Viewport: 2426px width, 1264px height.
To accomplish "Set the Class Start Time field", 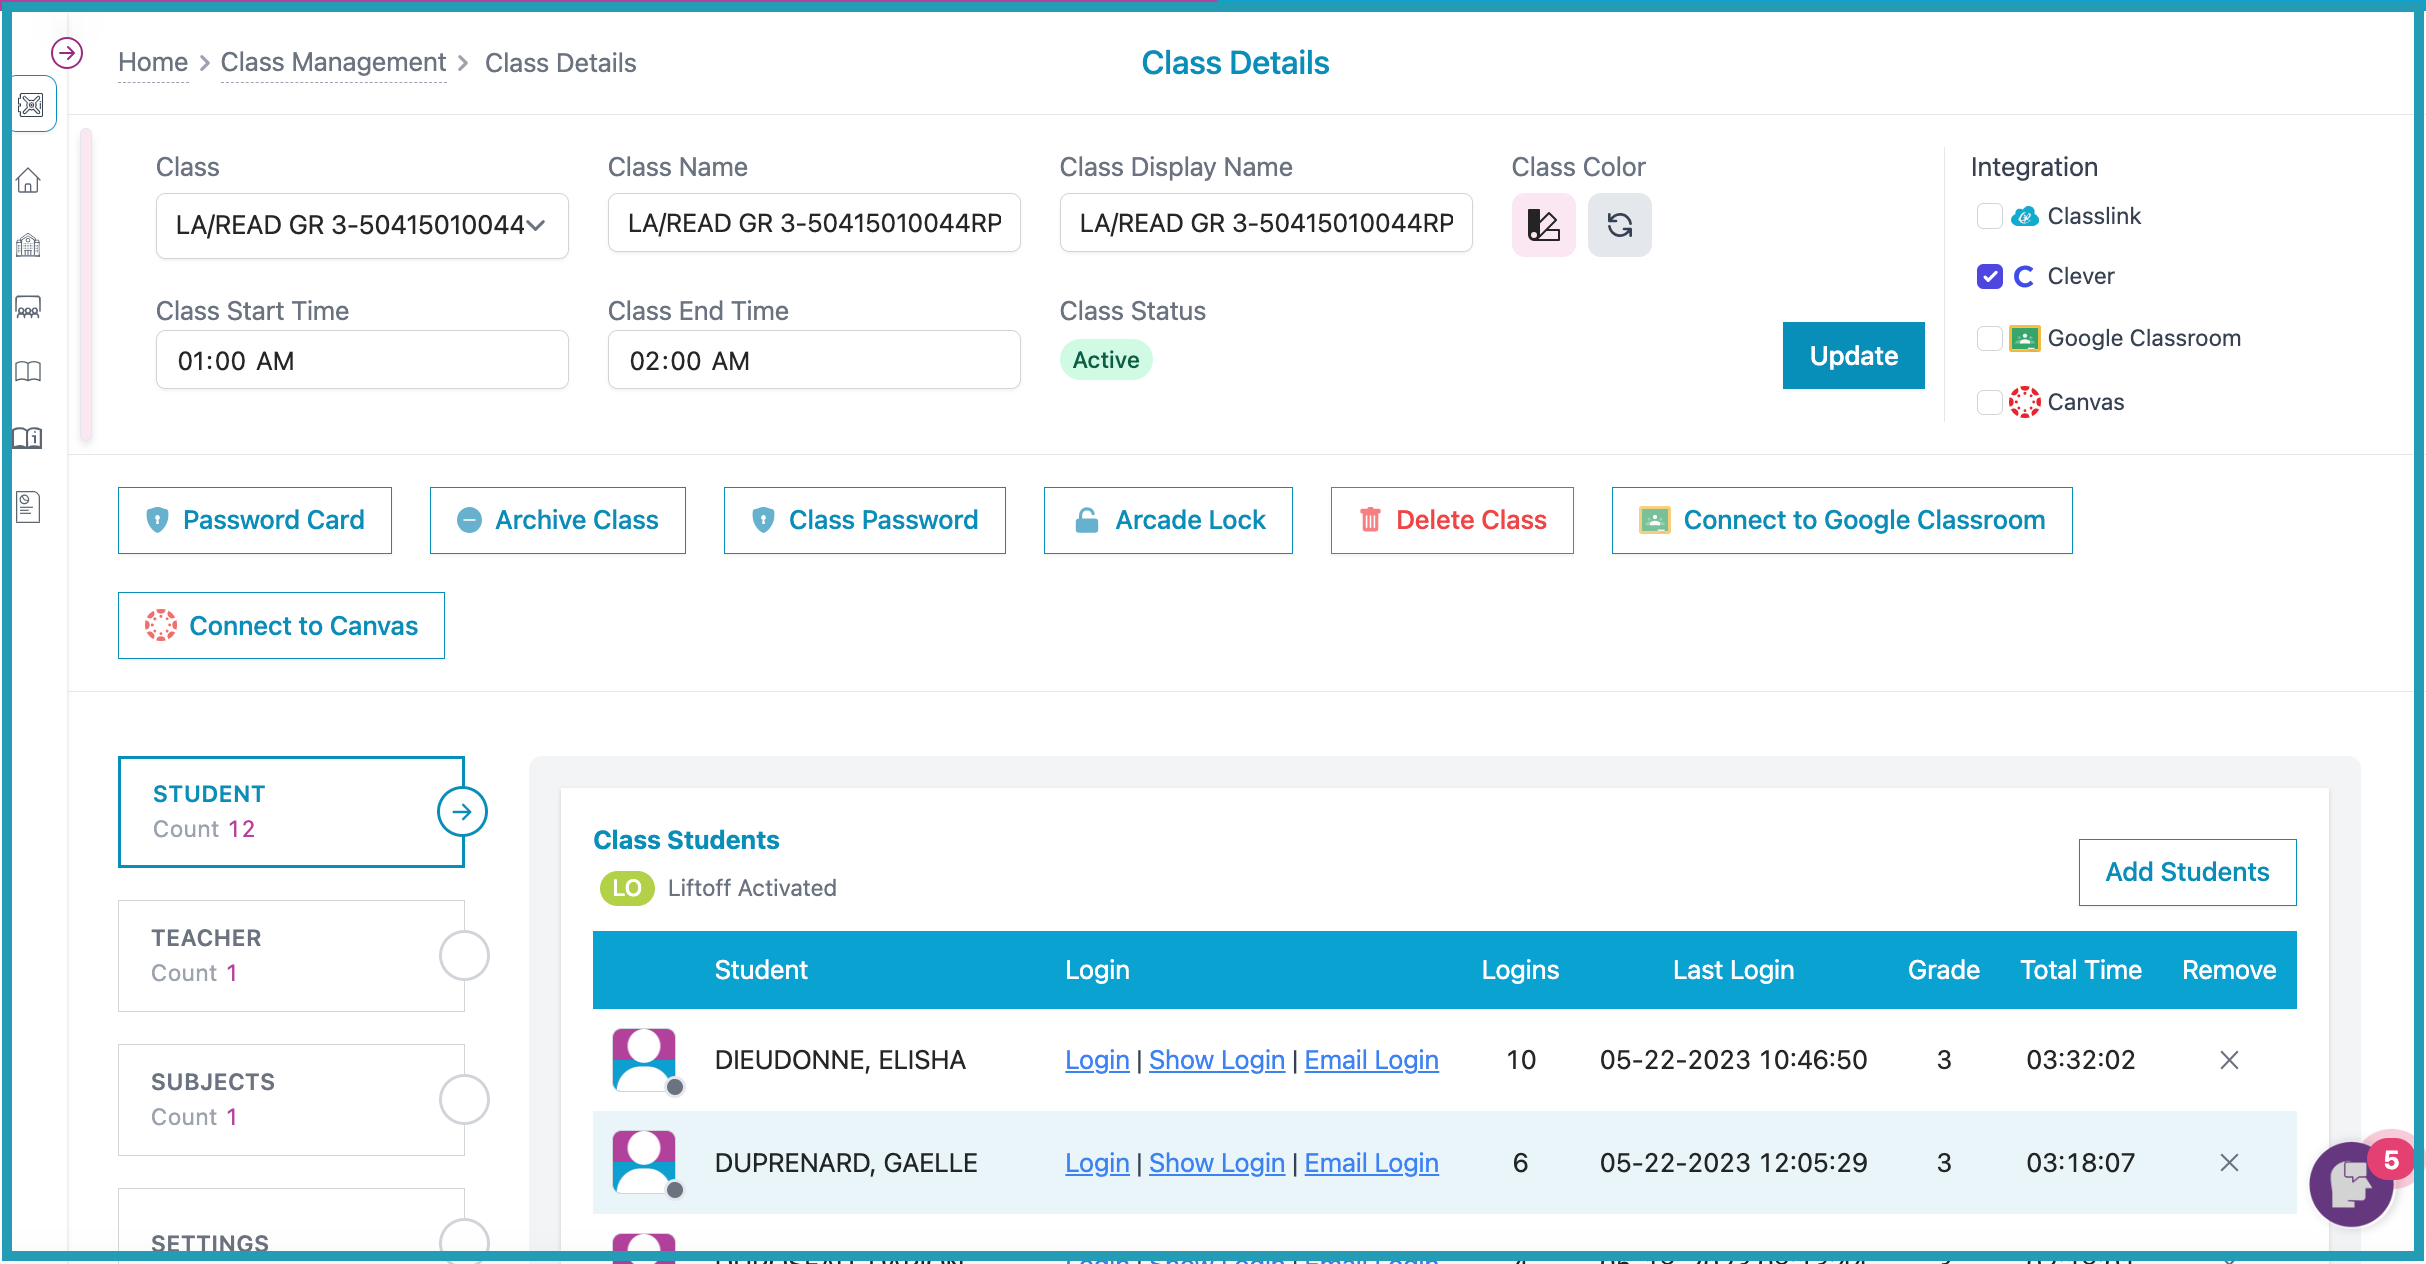I will tap(362, 360).
